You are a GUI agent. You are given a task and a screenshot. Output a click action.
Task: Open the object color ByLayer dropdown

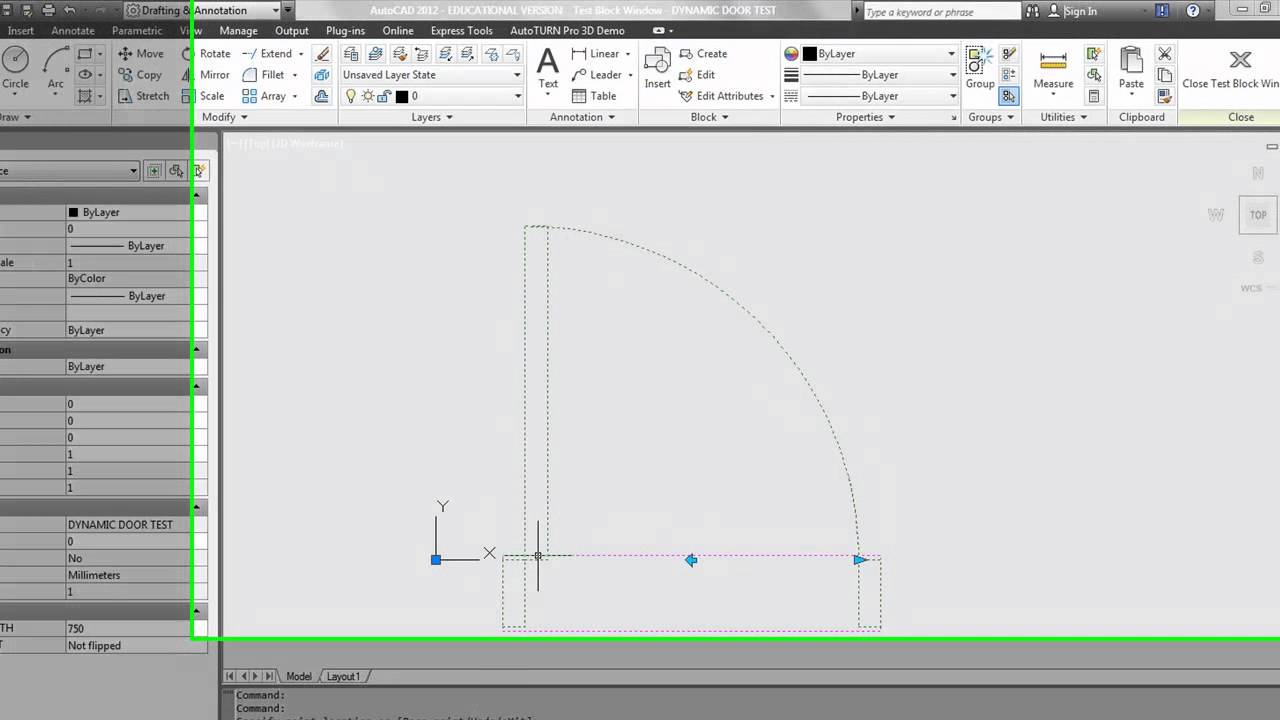tap(880, 54)
